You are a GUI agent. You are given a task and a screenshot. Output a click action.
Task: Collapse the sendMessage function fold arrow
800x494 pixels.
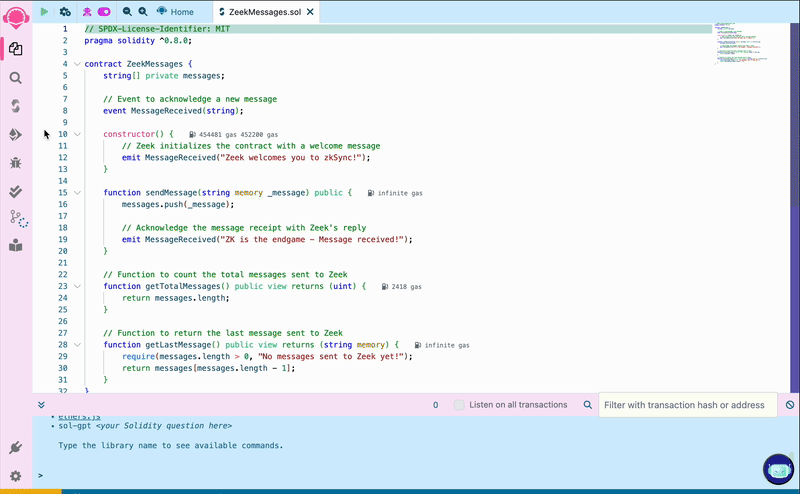click(x=77, y=193)
